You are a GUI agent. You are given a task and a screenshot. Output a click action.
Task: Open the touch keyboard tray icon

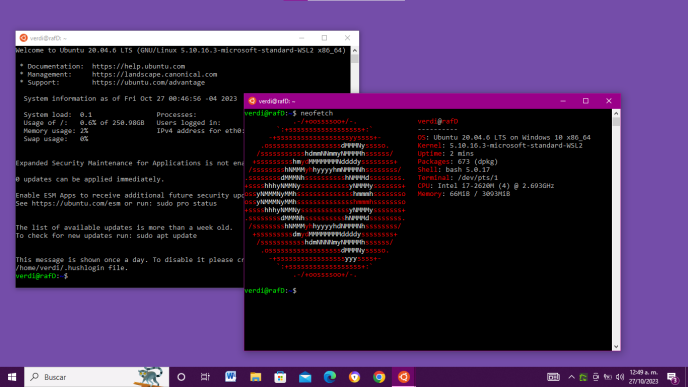click(553, 377)
